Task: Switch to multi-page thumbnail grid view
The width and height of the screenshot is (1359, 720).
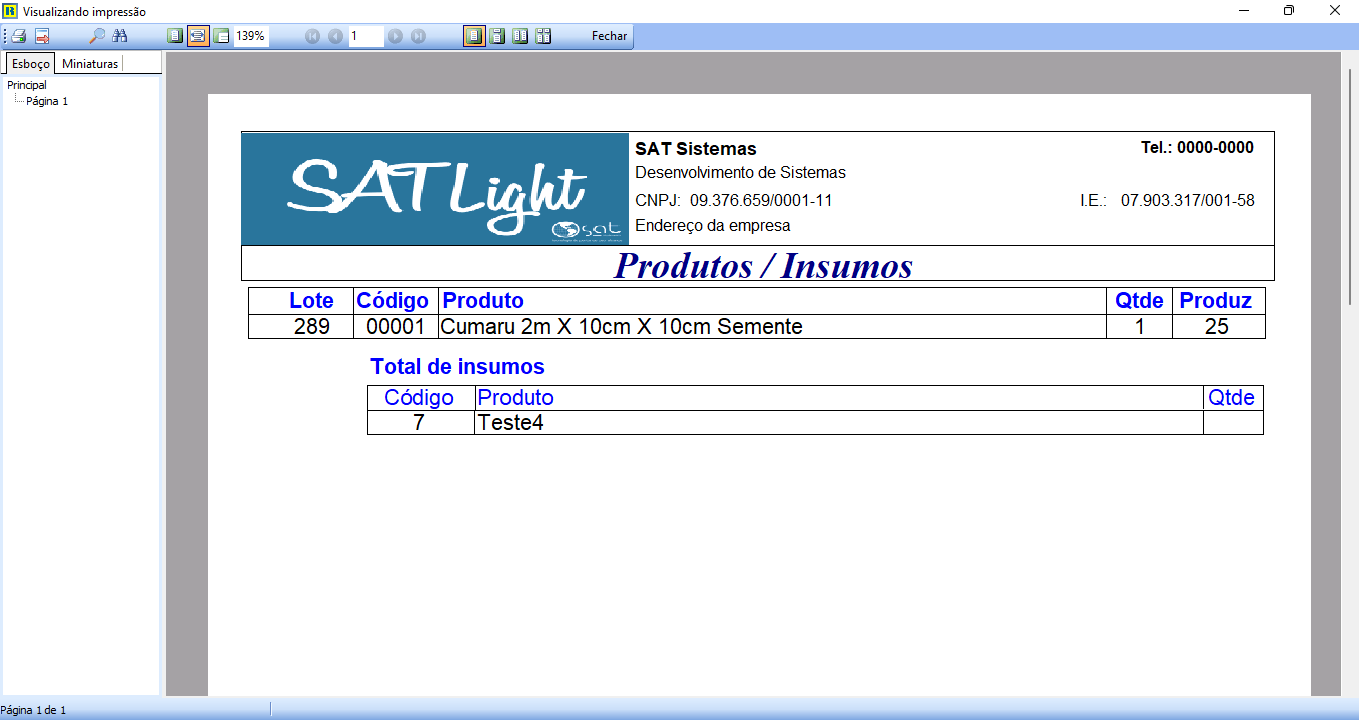Action: click(543, 36)
